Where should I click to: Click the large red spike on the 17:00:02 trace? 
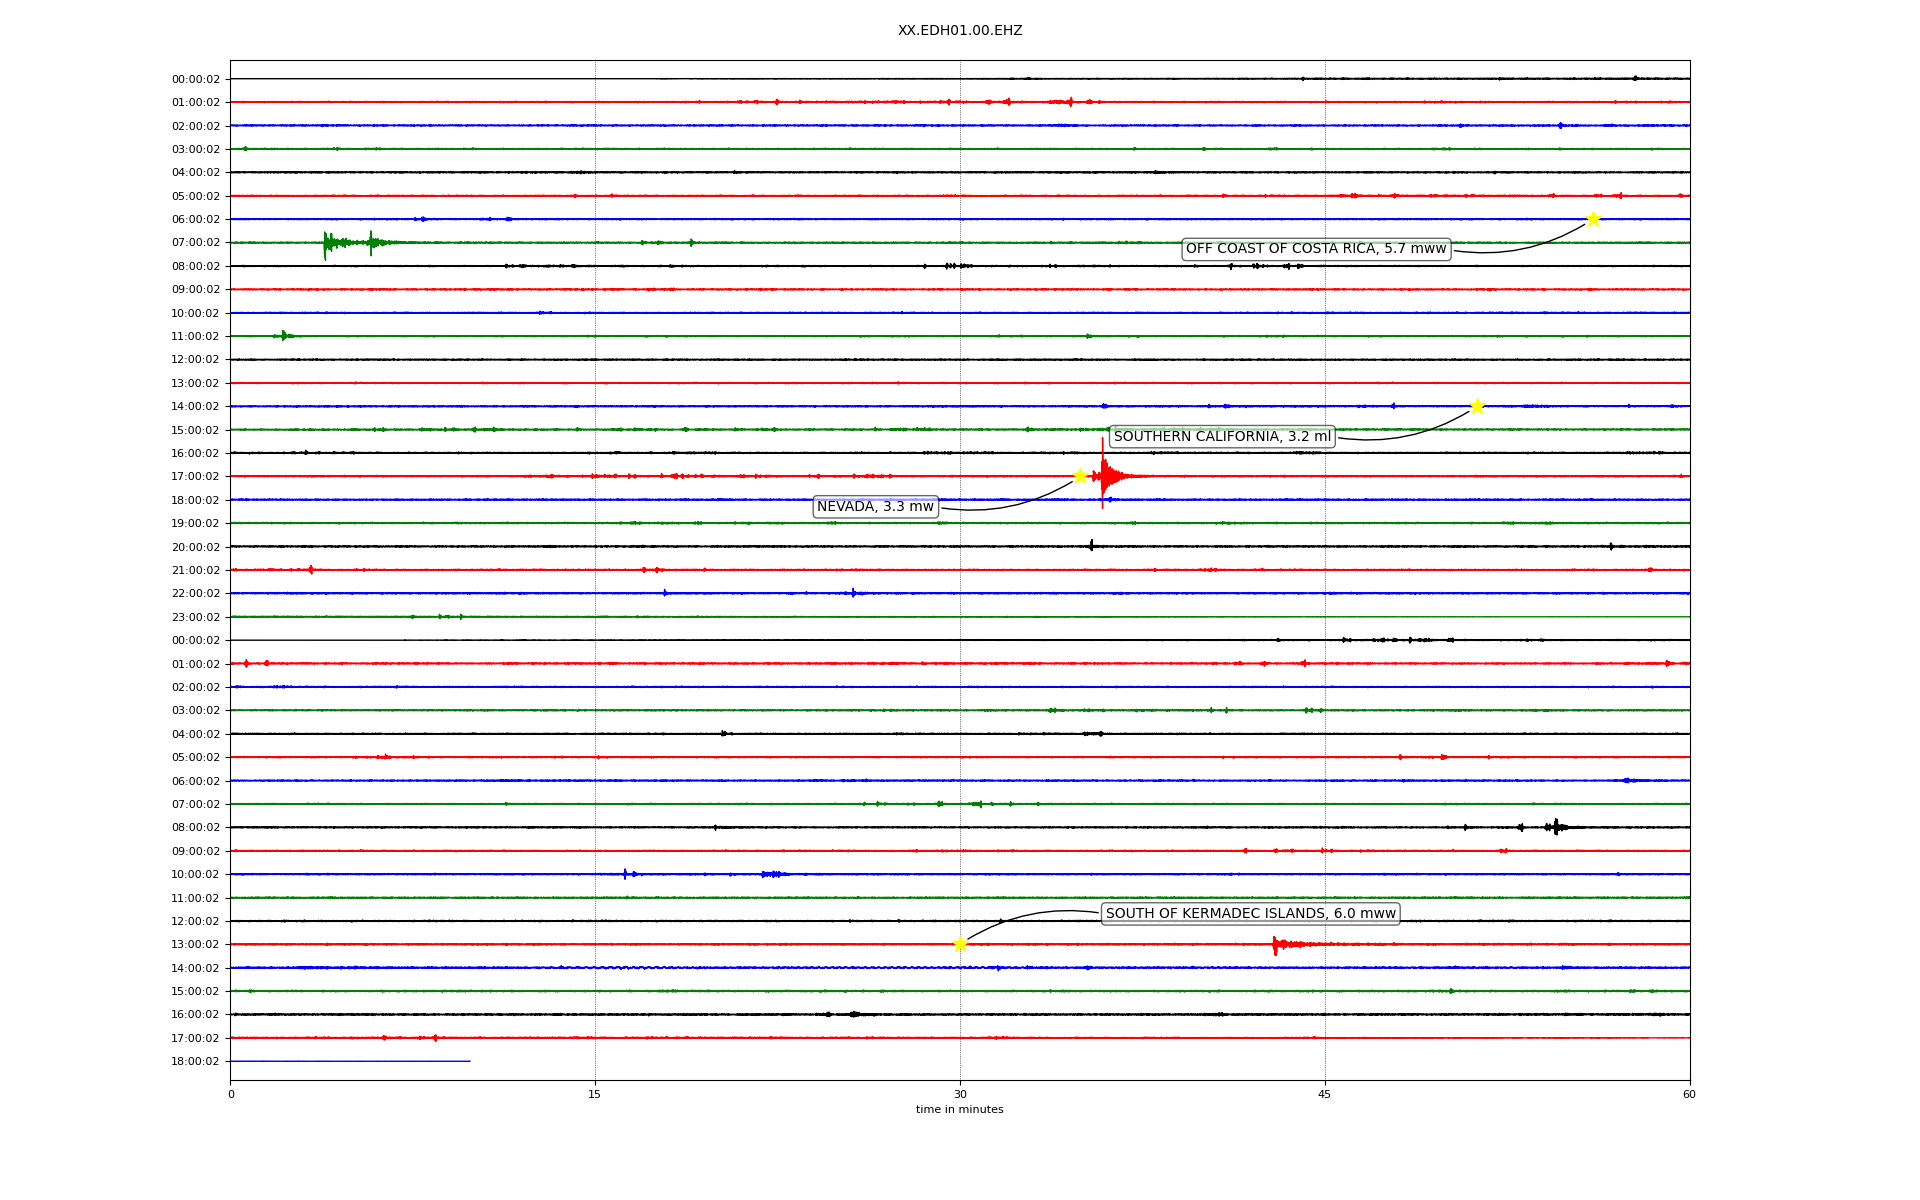click(1103, 476)
